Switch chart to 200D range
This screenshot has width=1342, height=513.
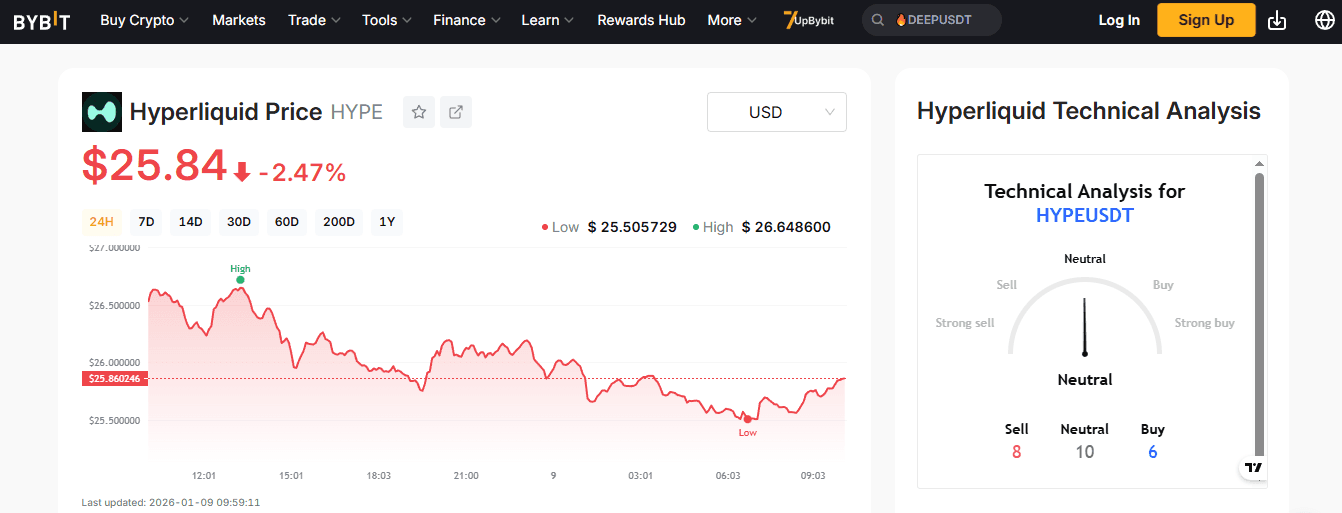click(339, 222)
